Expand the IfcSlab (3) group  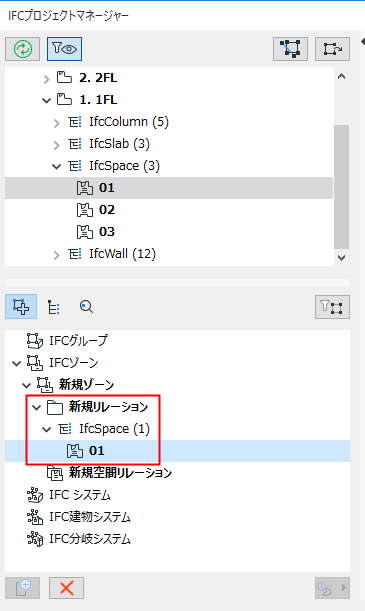(x=56, y=145)
